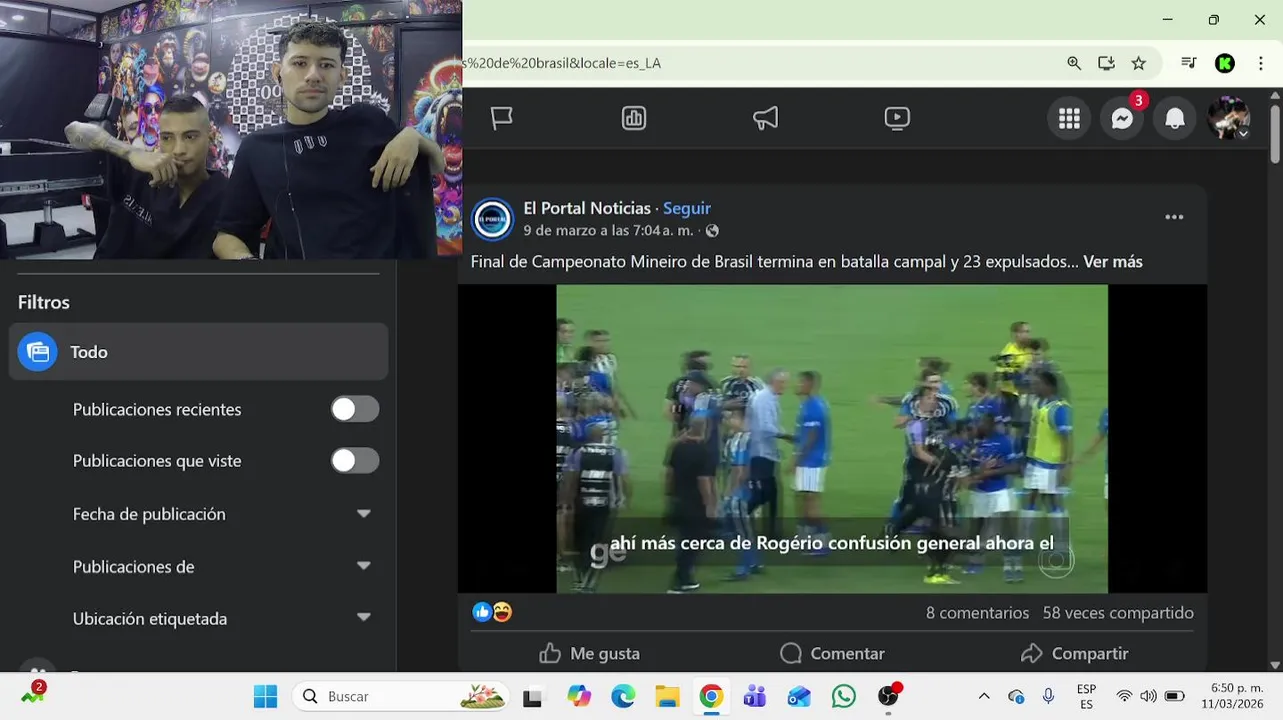Open Chrome media controls icon
The width and height of the screenshot is (1283, 720).
[1188, 63]
